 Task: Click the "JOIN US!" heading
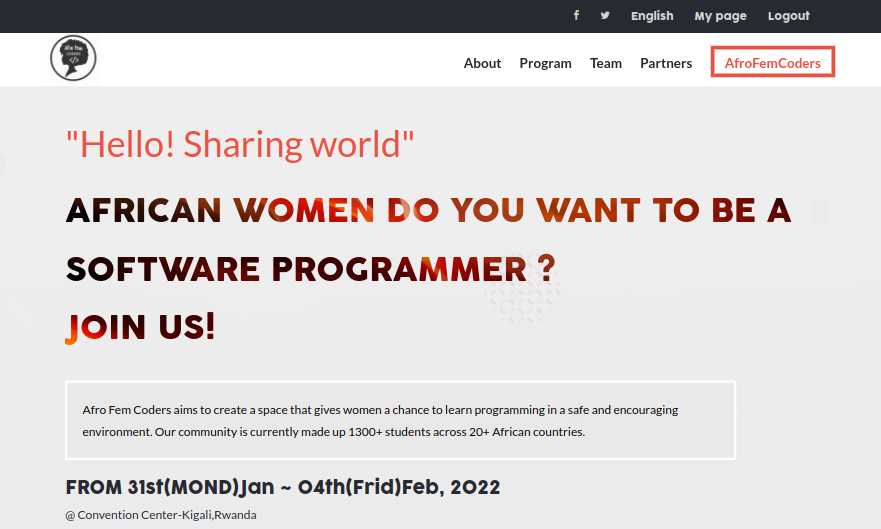(x=140, y=327)
